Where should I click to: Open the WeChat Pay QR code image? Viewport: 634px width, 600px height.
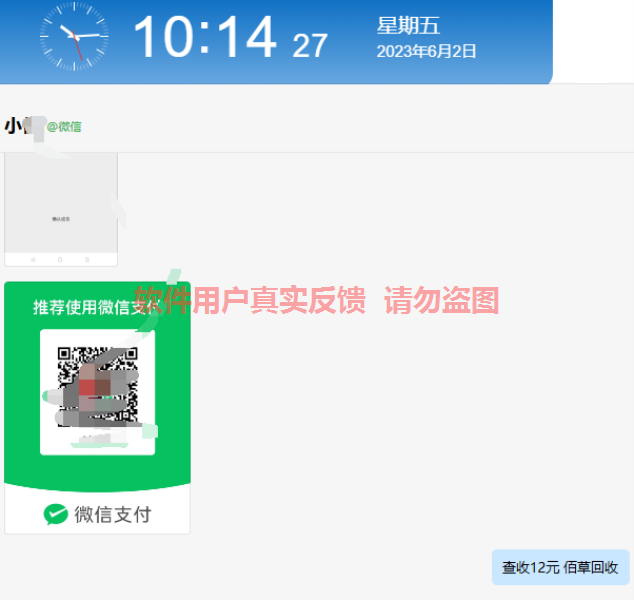click(97, 408)
